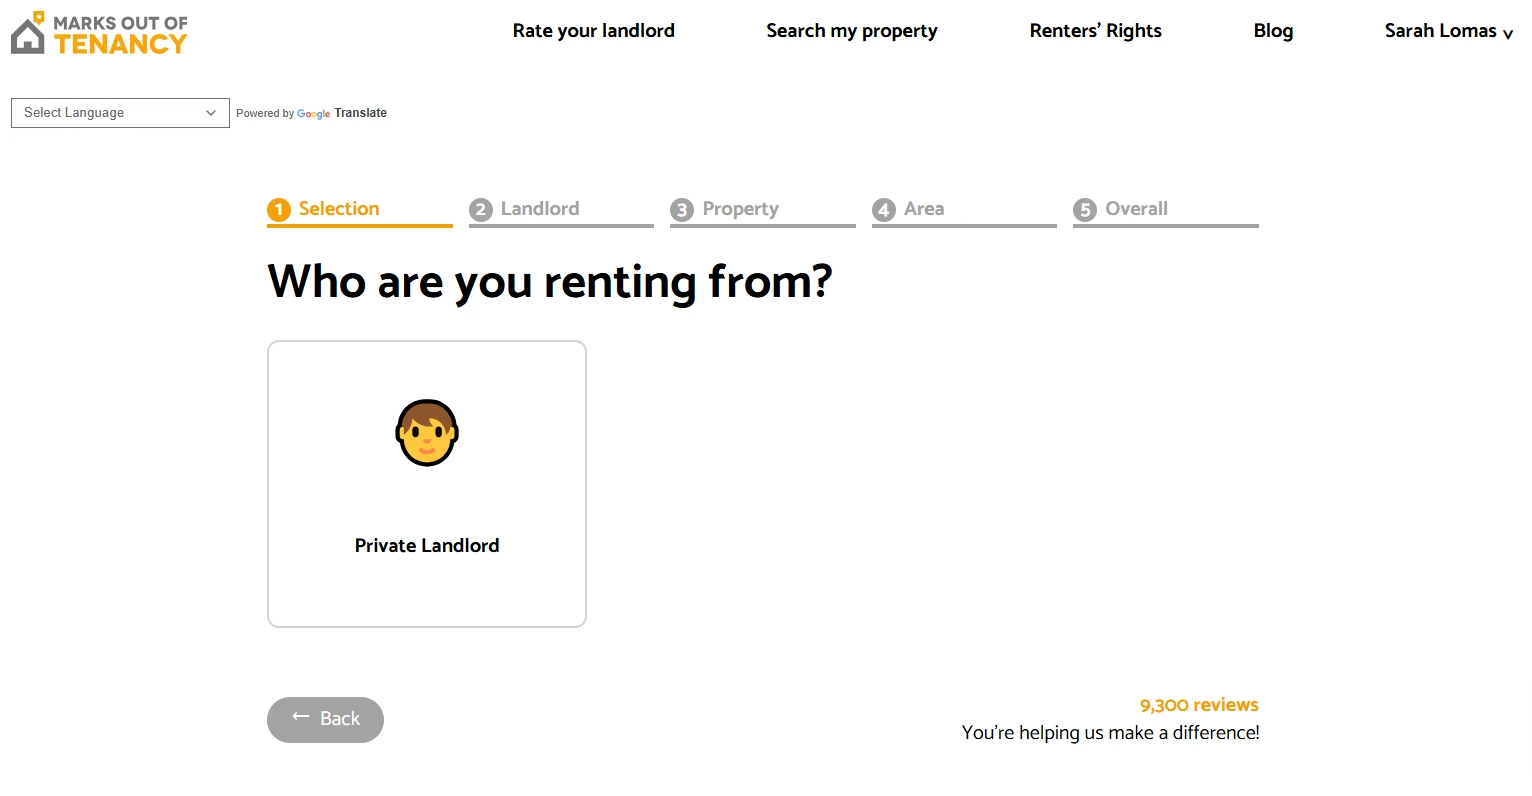Click the Private Landlord face emoji icon

(x=427, y=433)
